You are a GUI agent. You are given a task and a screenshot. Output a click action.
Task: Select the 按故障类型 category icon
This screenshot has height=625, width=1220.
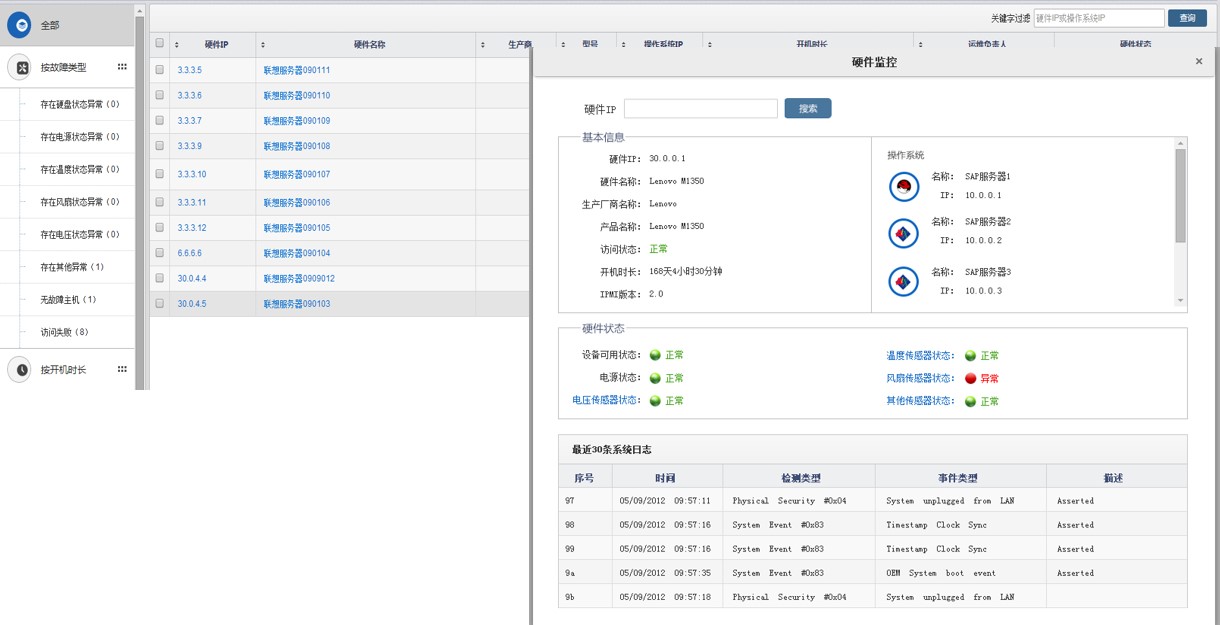20,67
